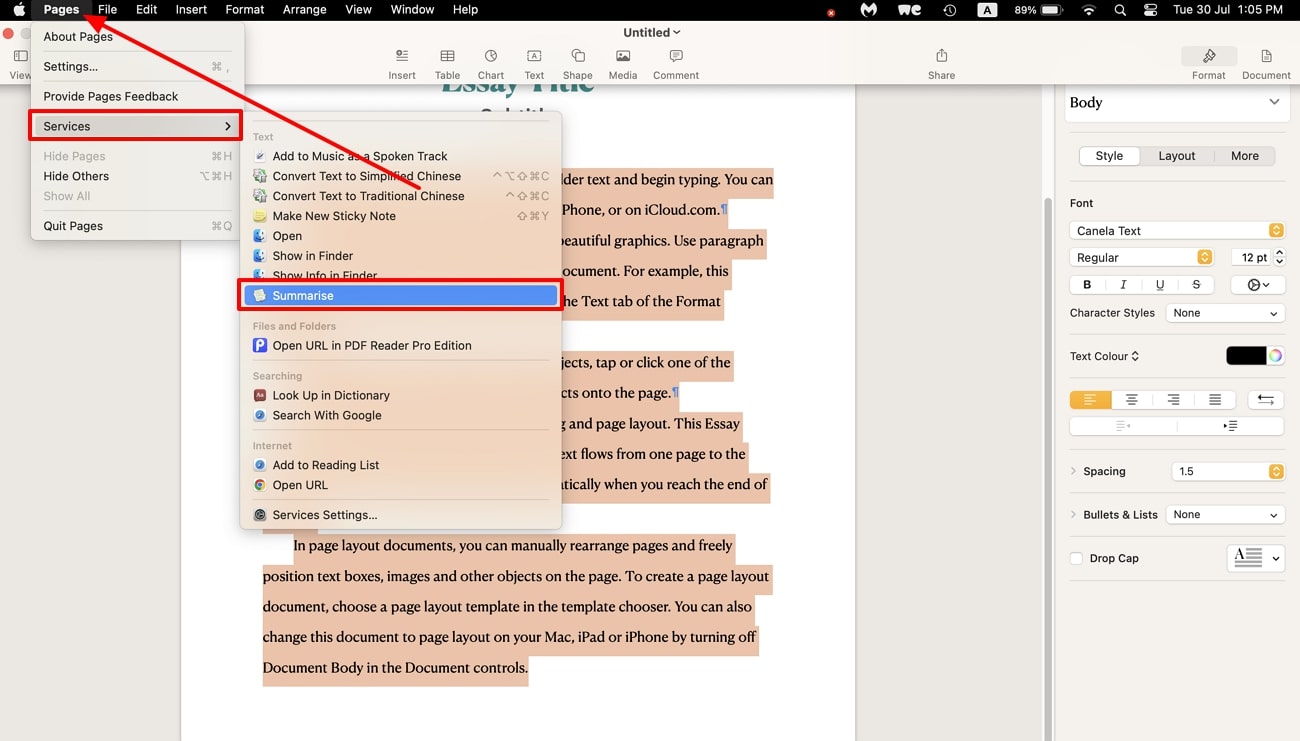Apply Italic to selected text
Viewport: 1300px width, 741px height.
tap(1123, 285)
